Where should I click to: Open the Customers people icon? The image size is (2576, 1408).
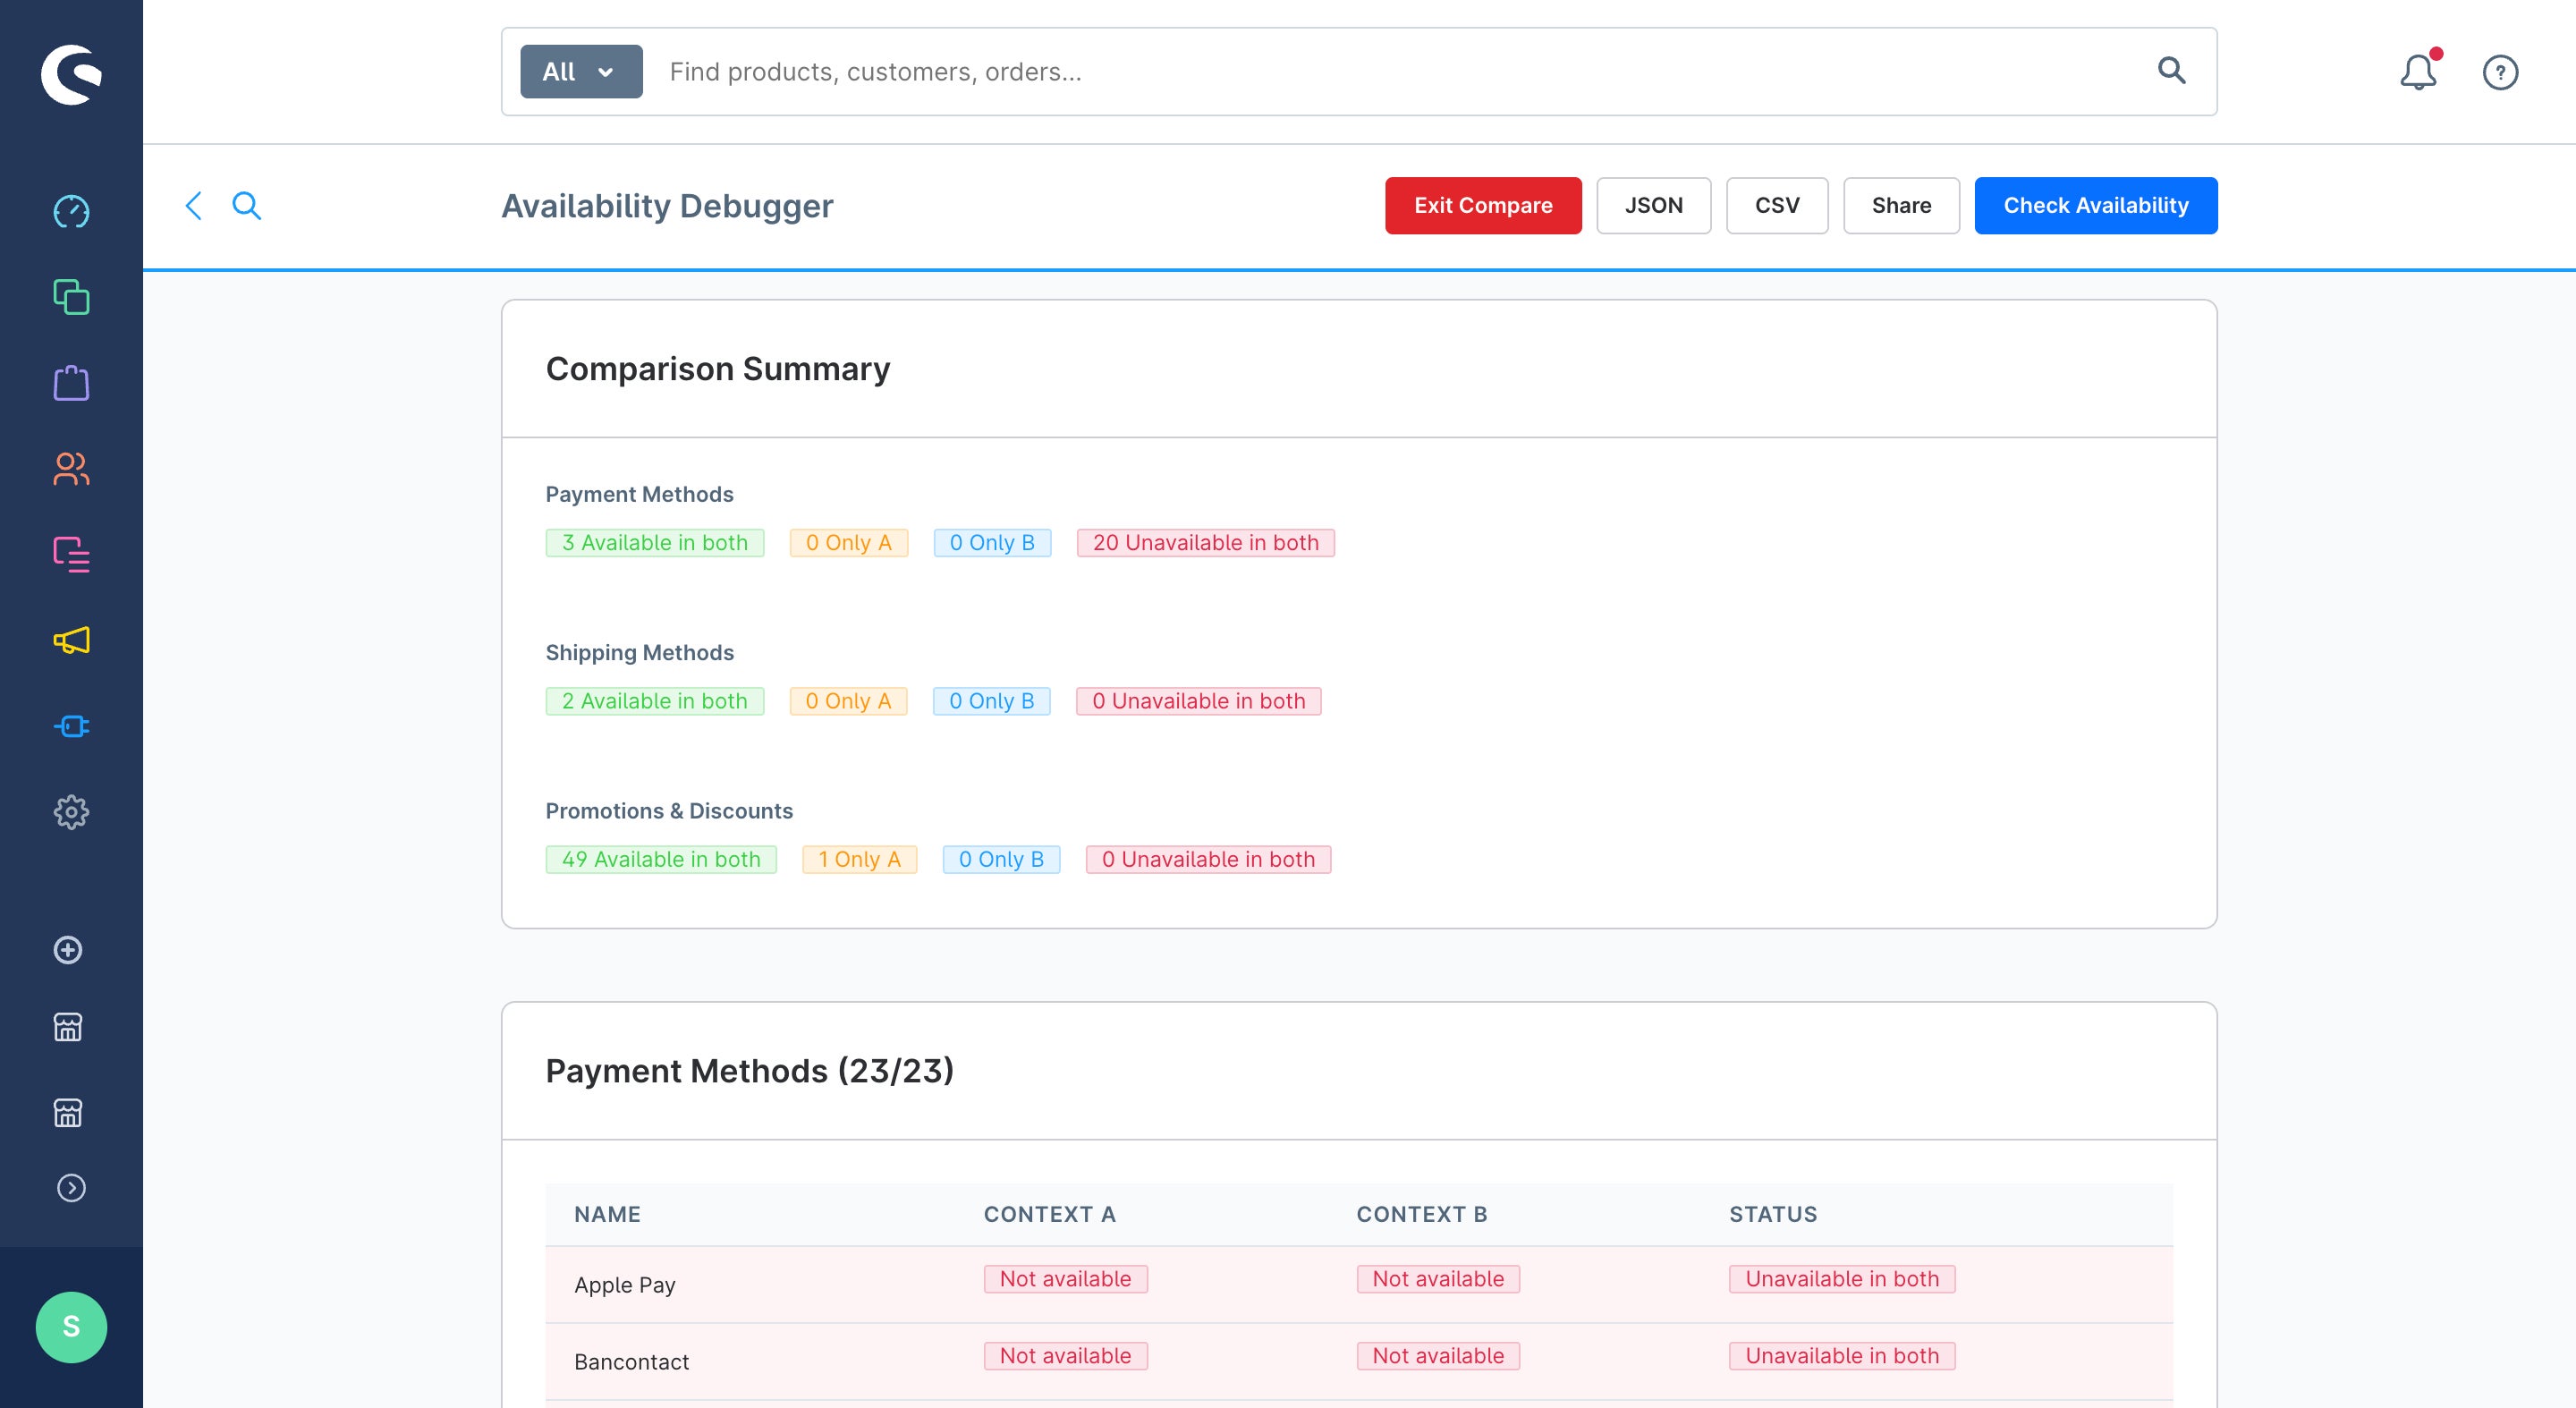(x=71, y=469)
